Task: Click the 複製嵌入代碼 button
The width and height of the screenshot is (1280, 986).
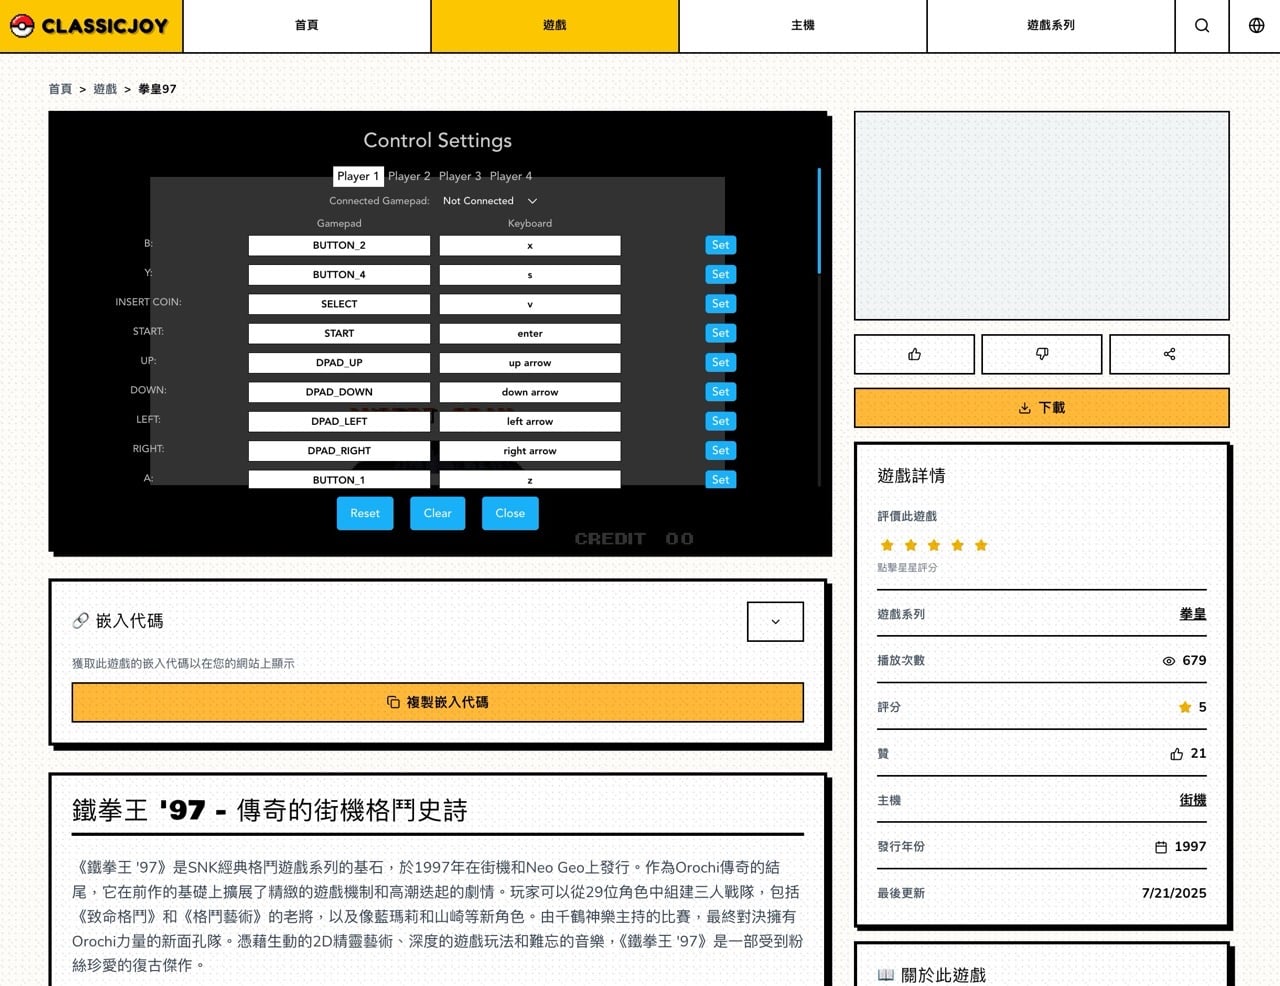Action: pyautogui.click(x=438, y=702)
